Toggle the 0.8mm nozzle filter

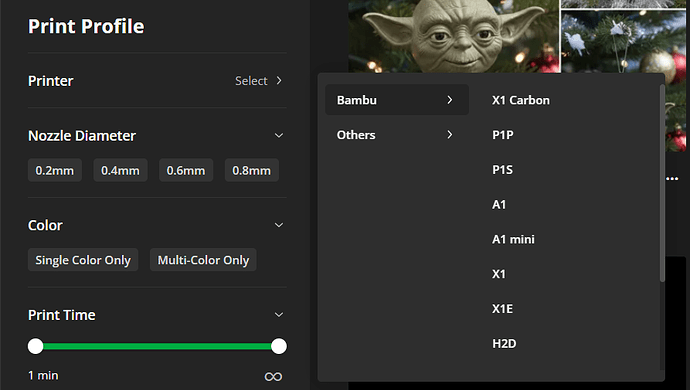[251, 170]
